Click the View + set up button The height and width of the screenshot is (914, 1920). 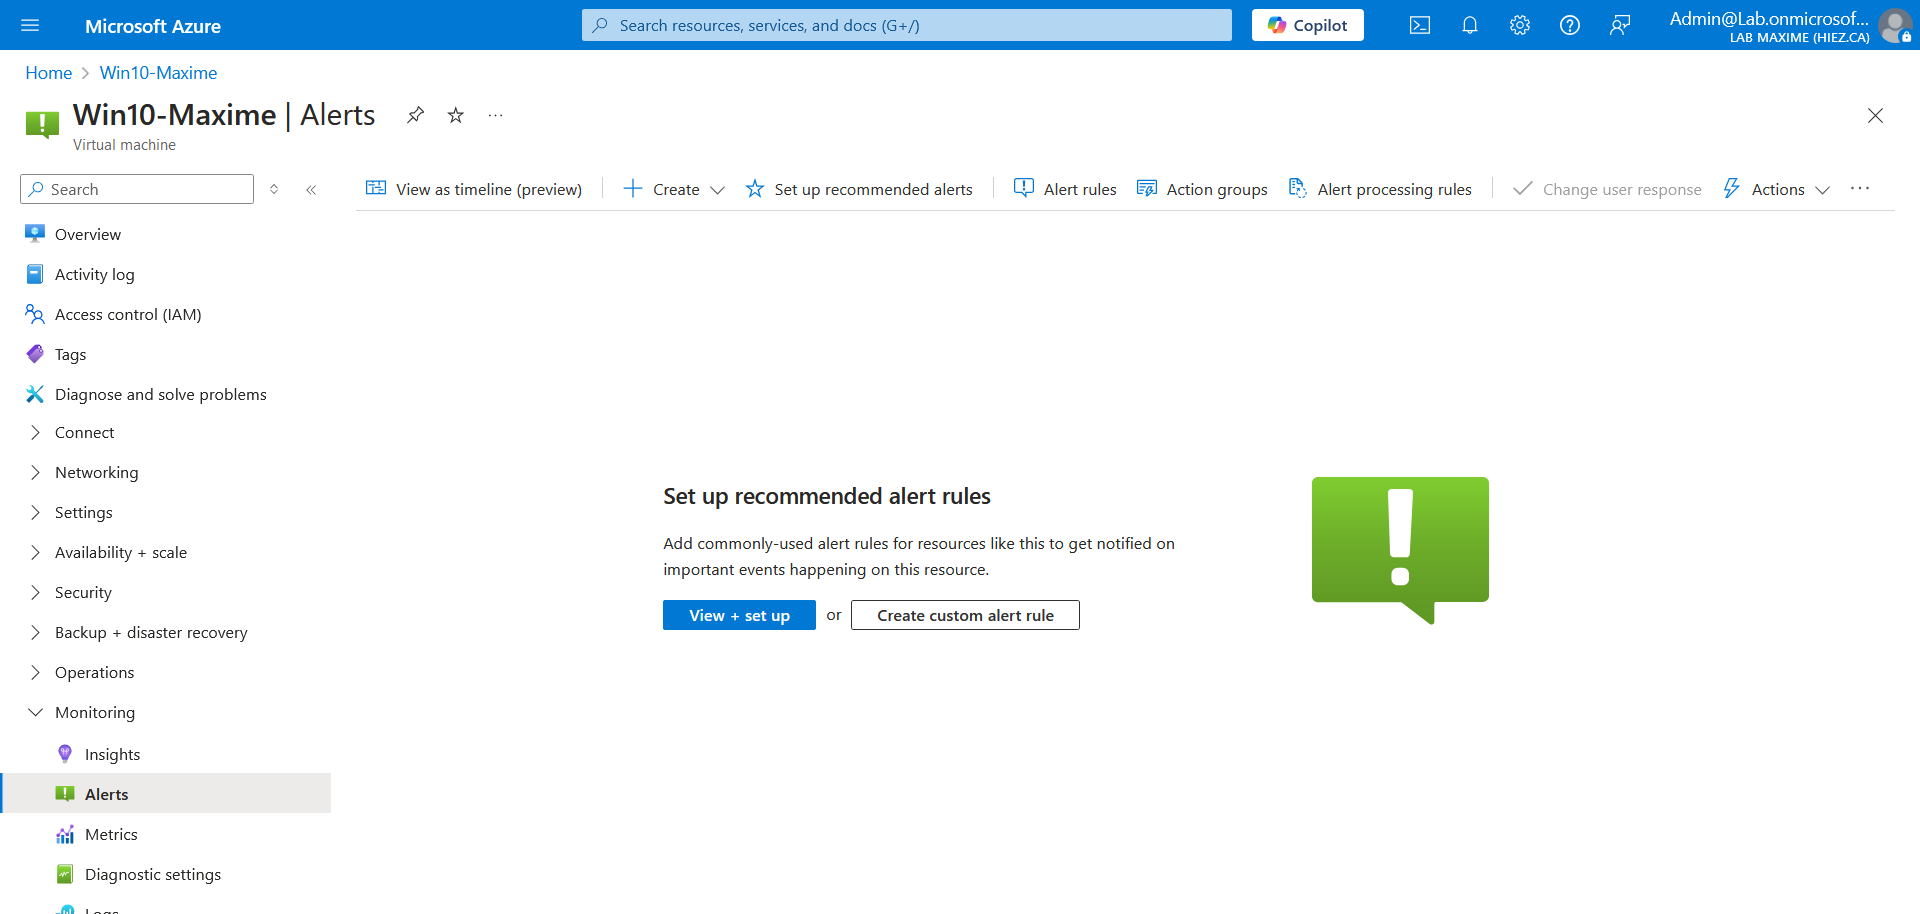point(739,615)
